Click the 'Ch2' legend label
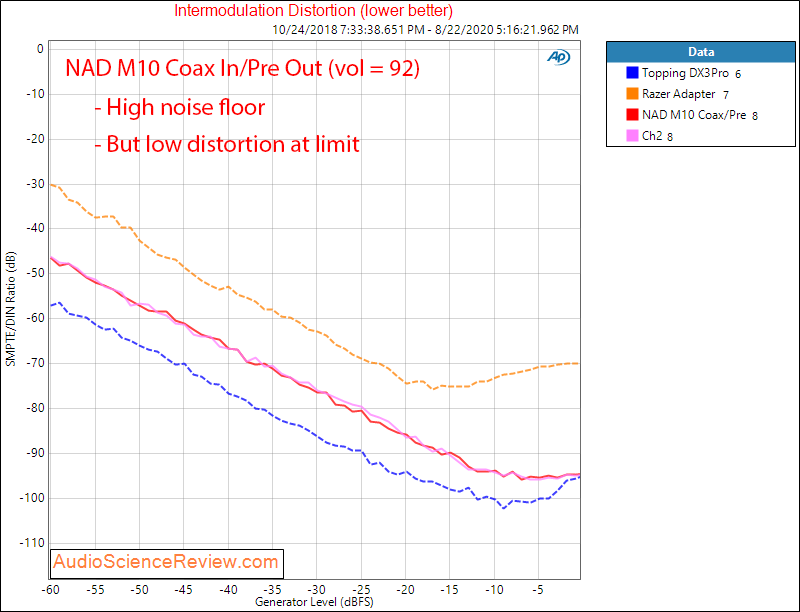Viewport: 800px width, 612px height. click(652, 136)
